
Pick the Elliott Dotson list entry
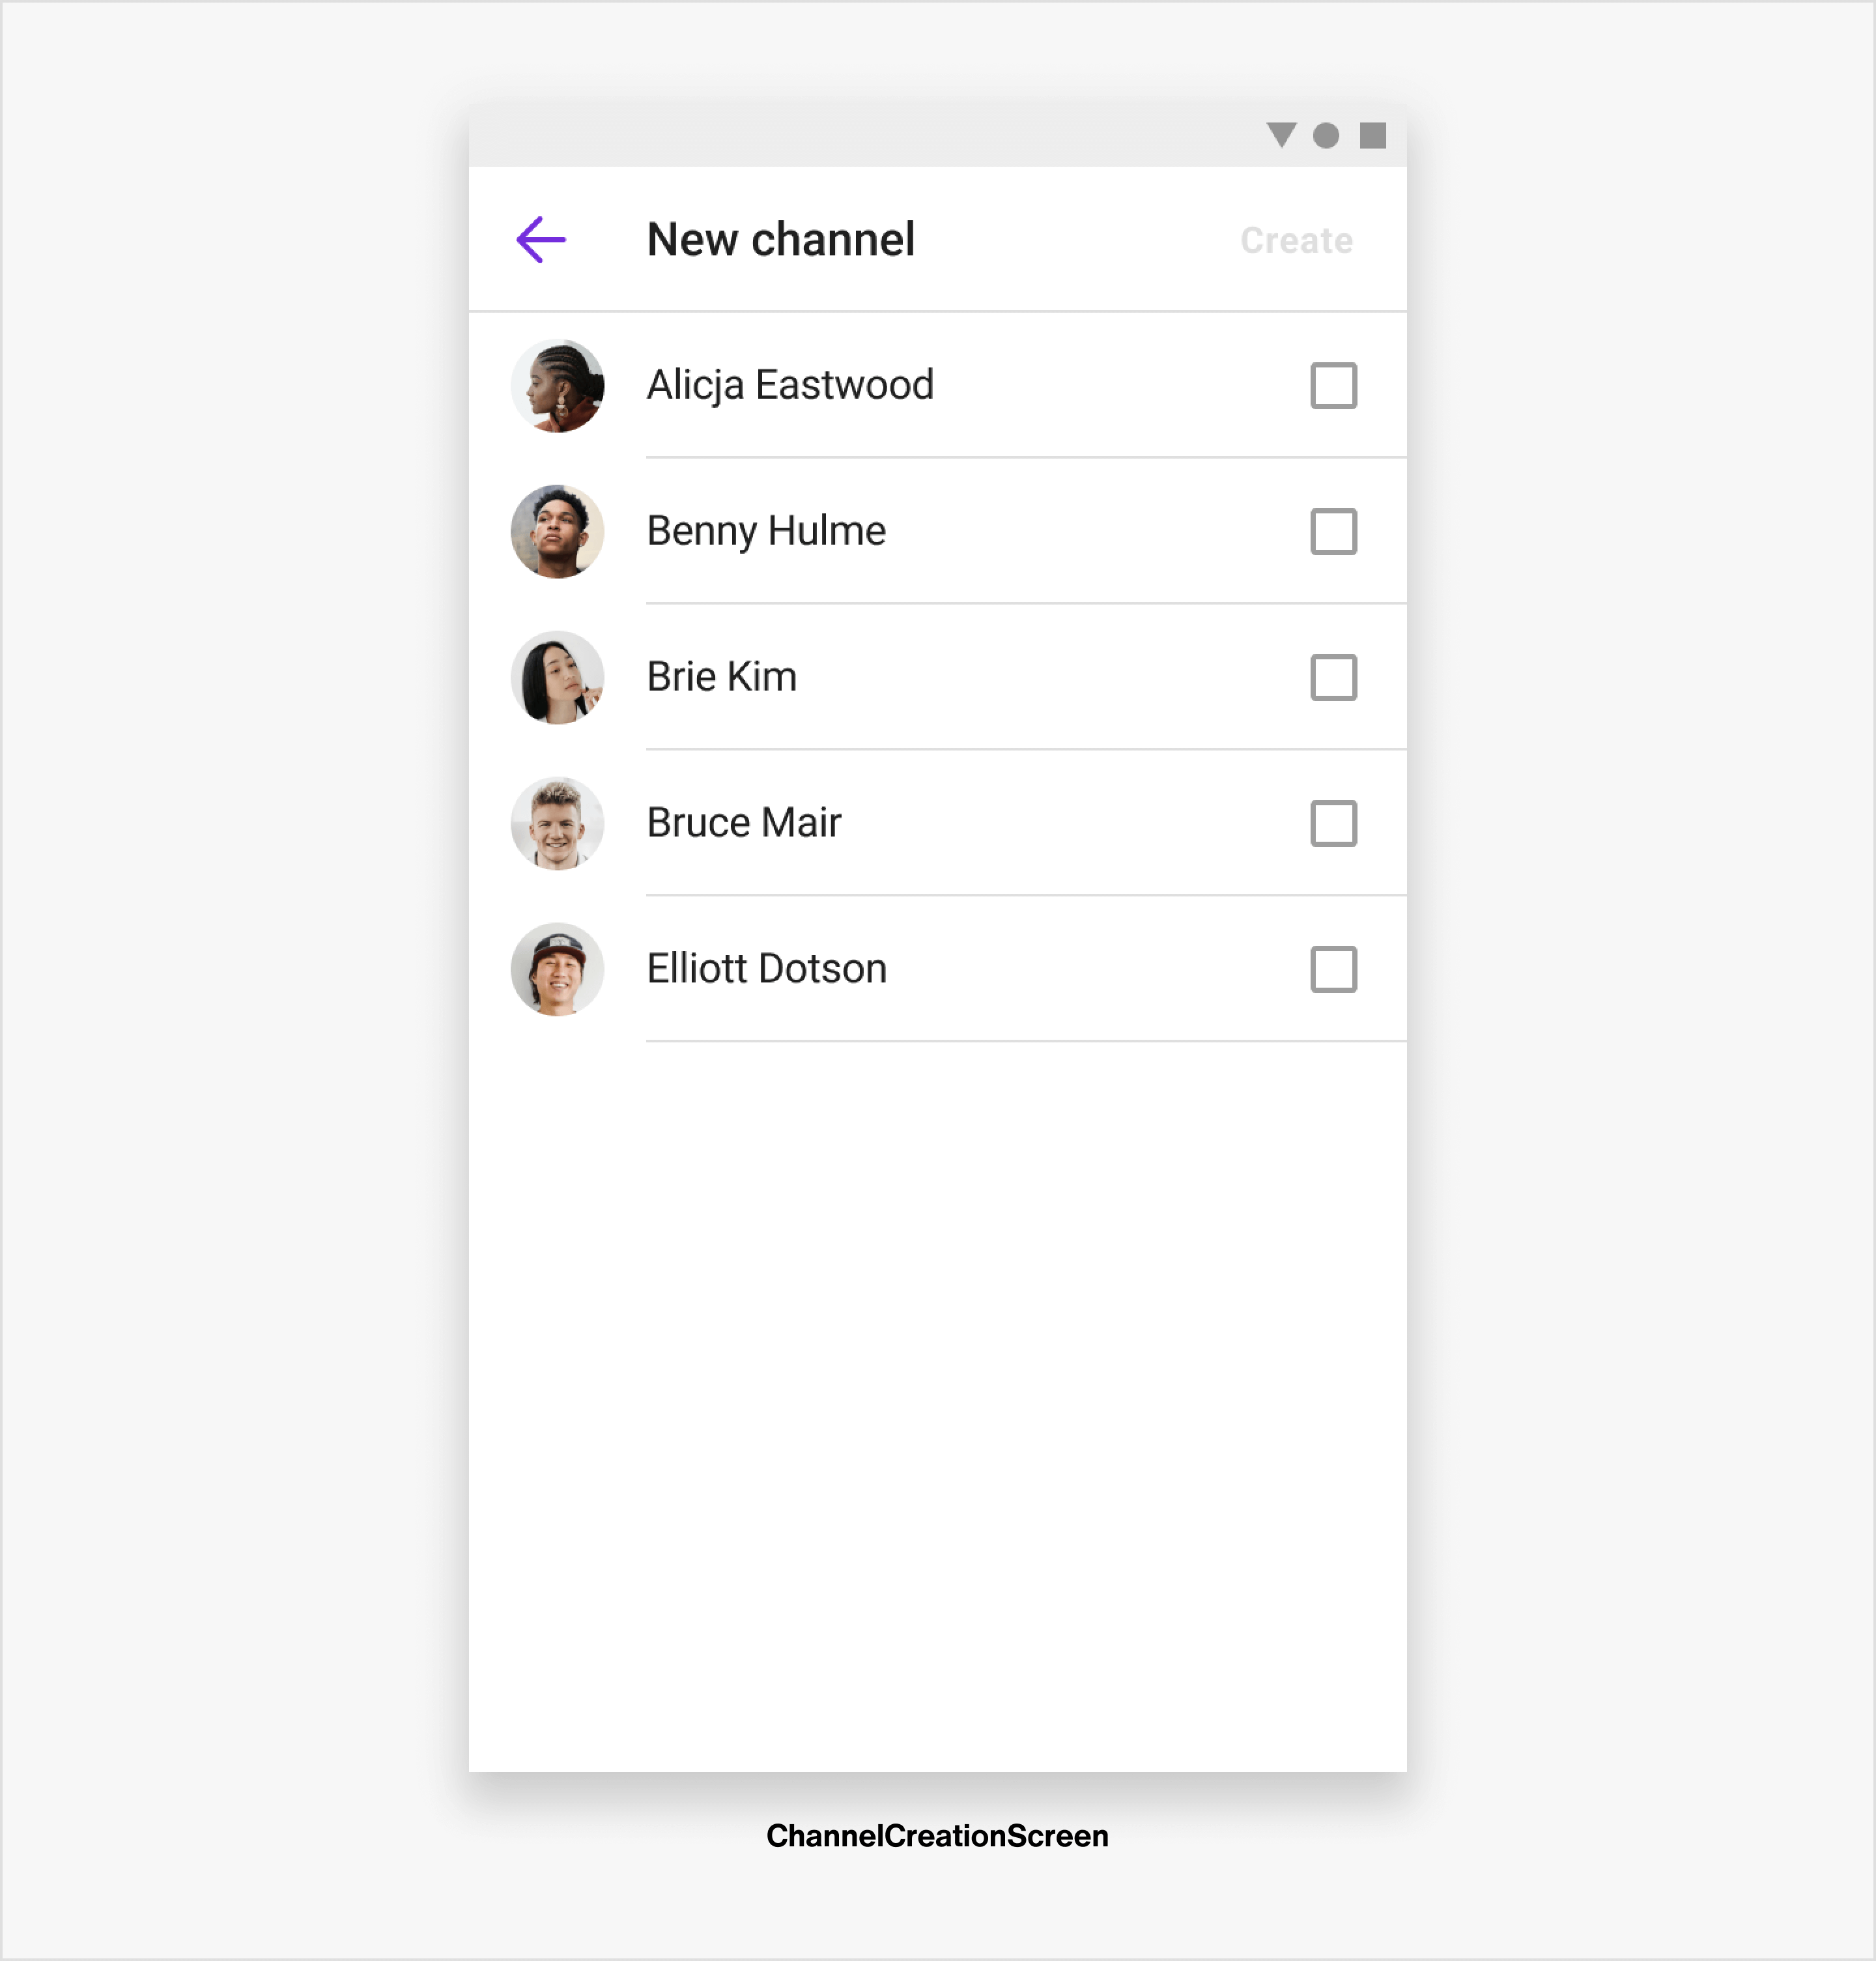point(938,969)
